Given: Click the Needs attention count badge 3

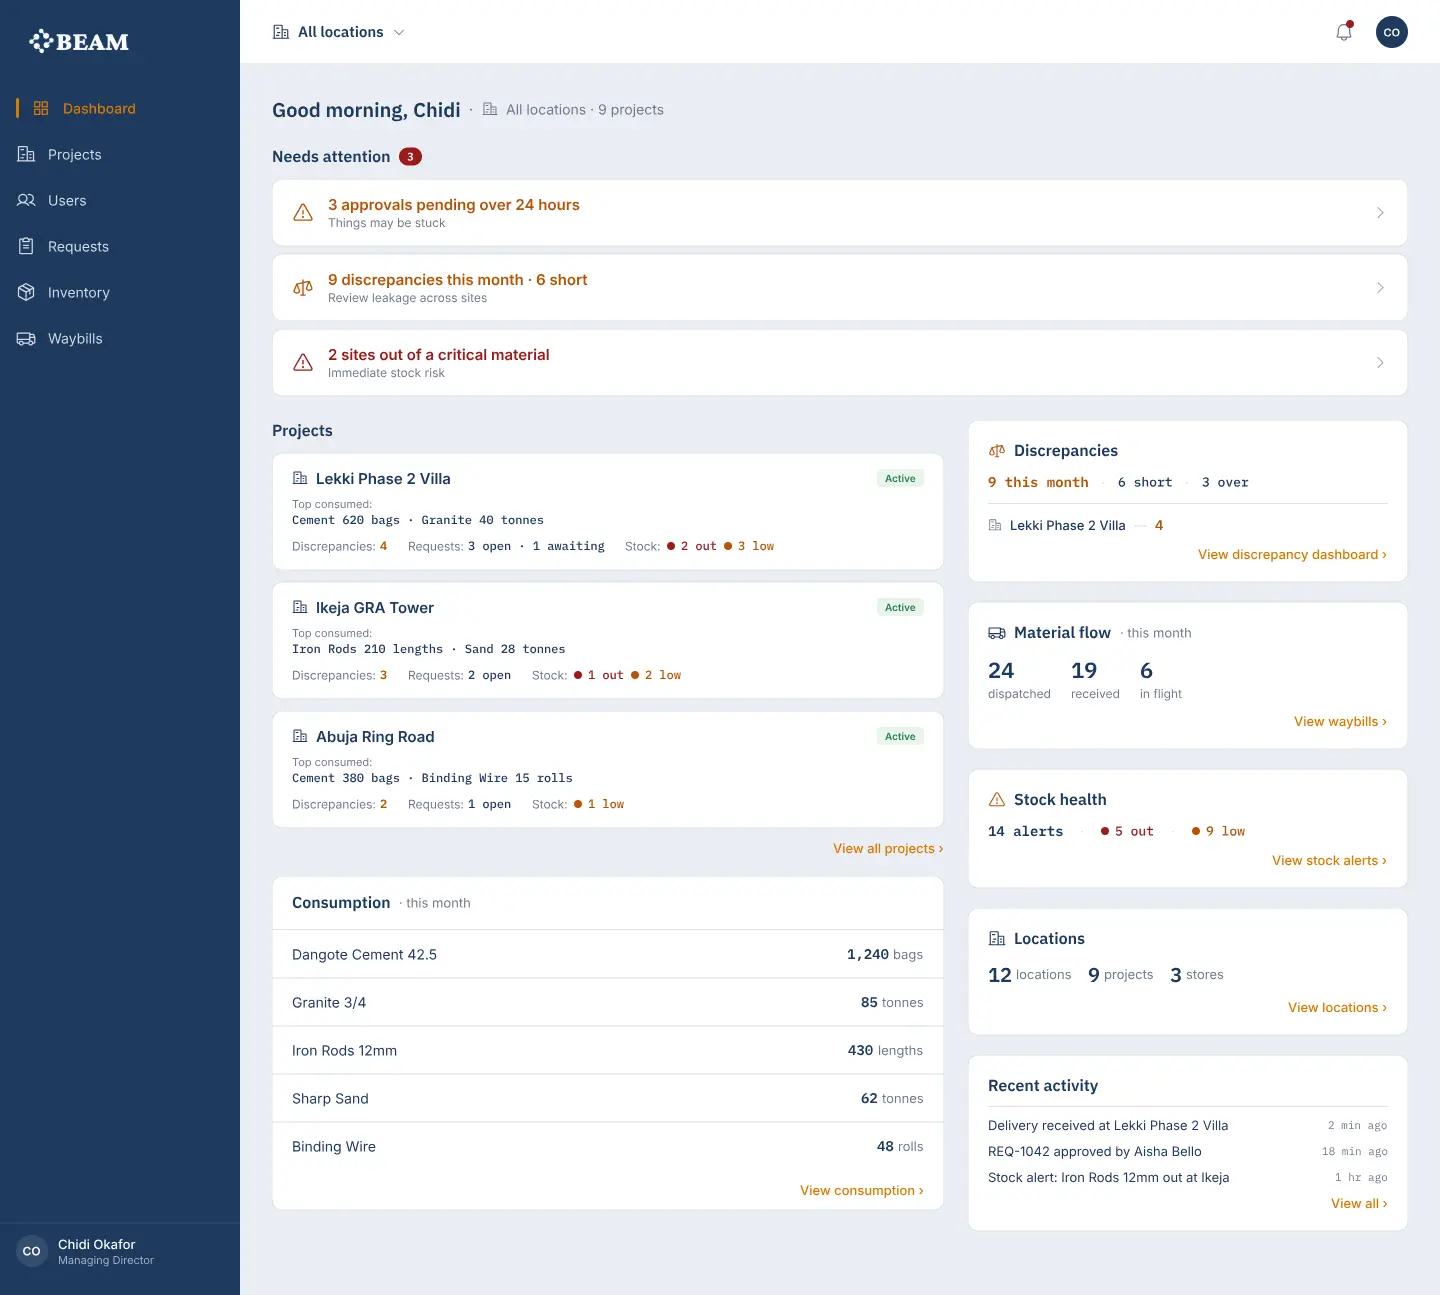Looking at the screenshot, I should [410, 157].
